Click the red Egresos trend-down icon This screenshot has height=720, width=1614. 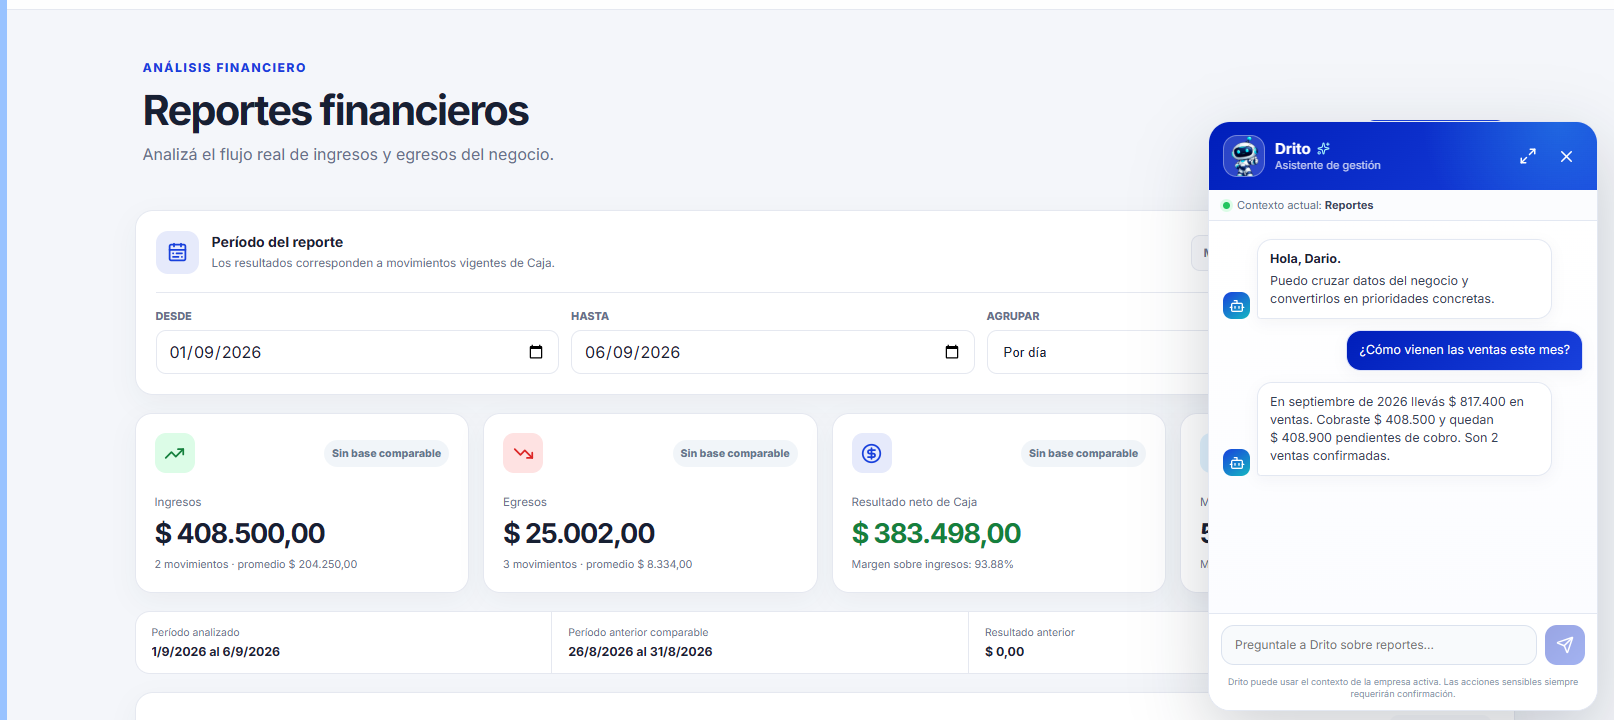(523, 453)
